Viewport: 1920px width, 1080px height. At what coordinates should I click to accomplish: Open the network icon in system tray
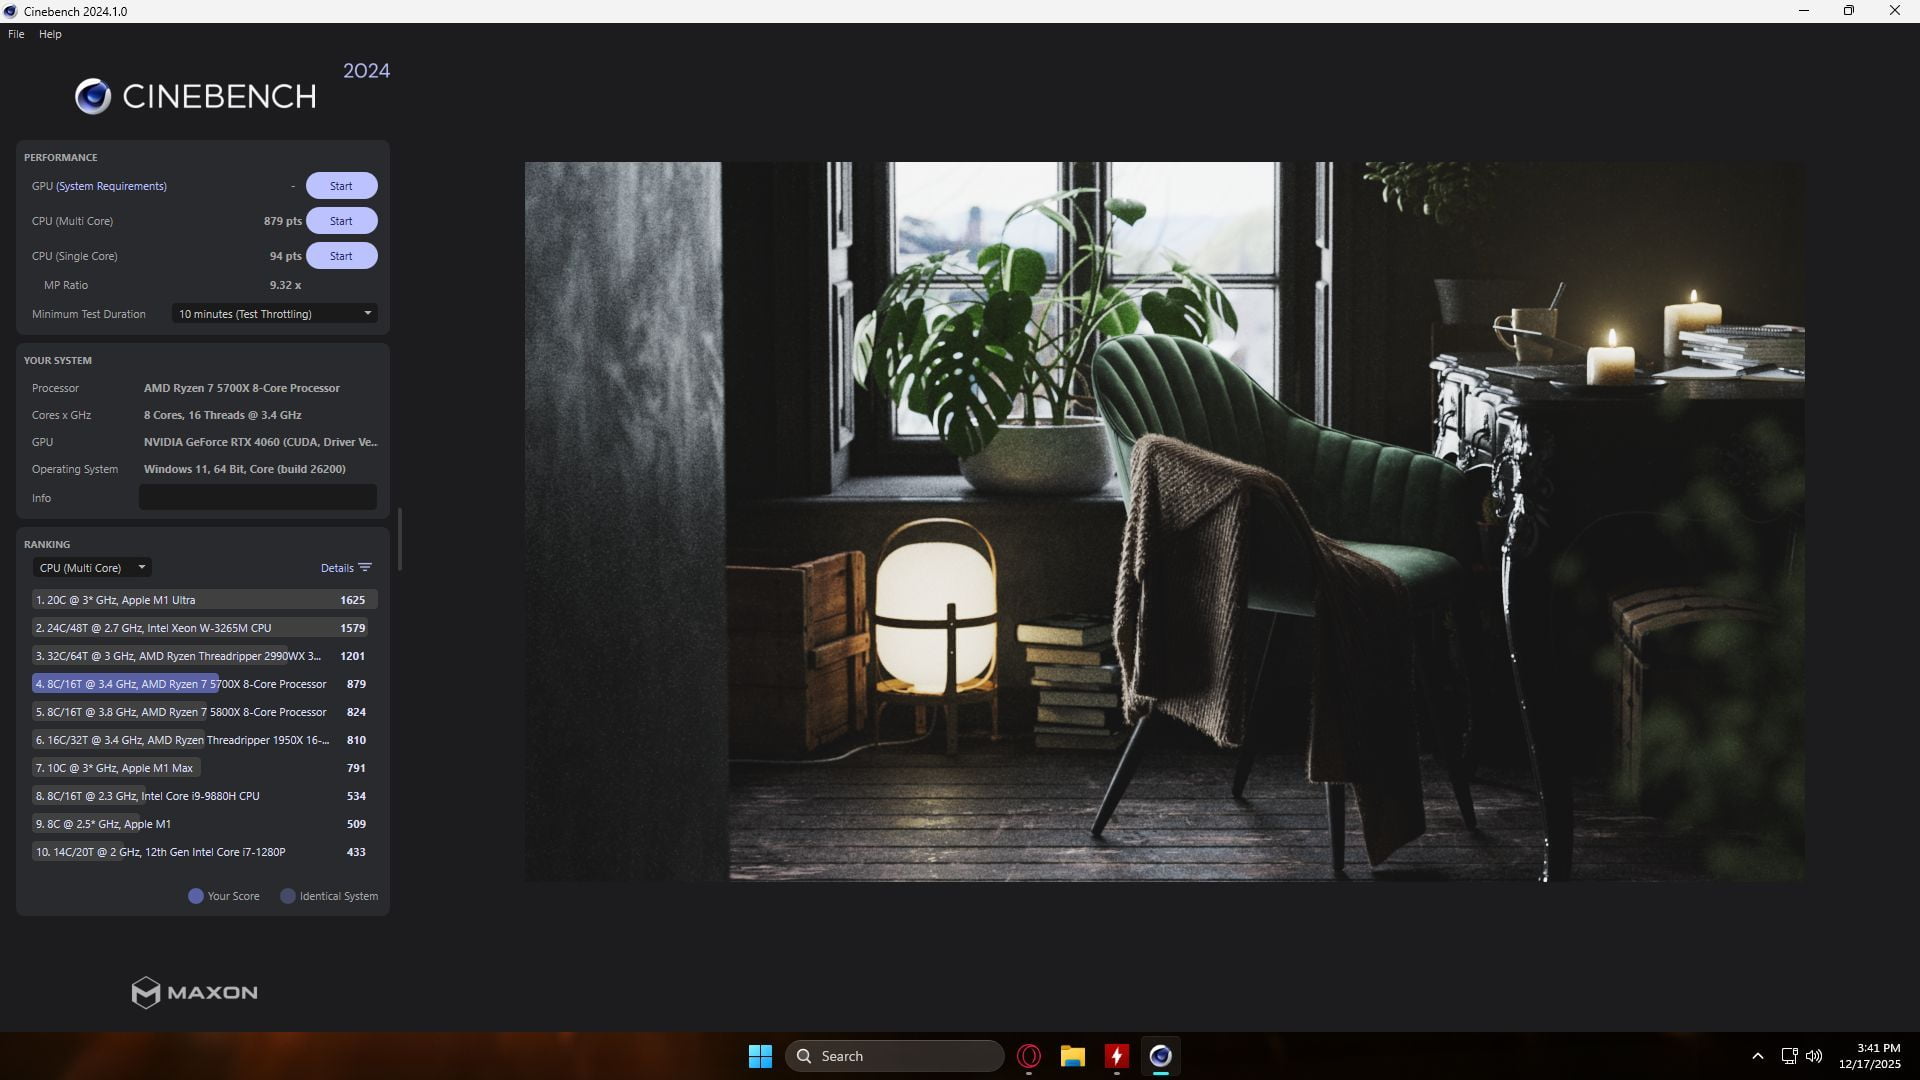tap(1789, 1056)
